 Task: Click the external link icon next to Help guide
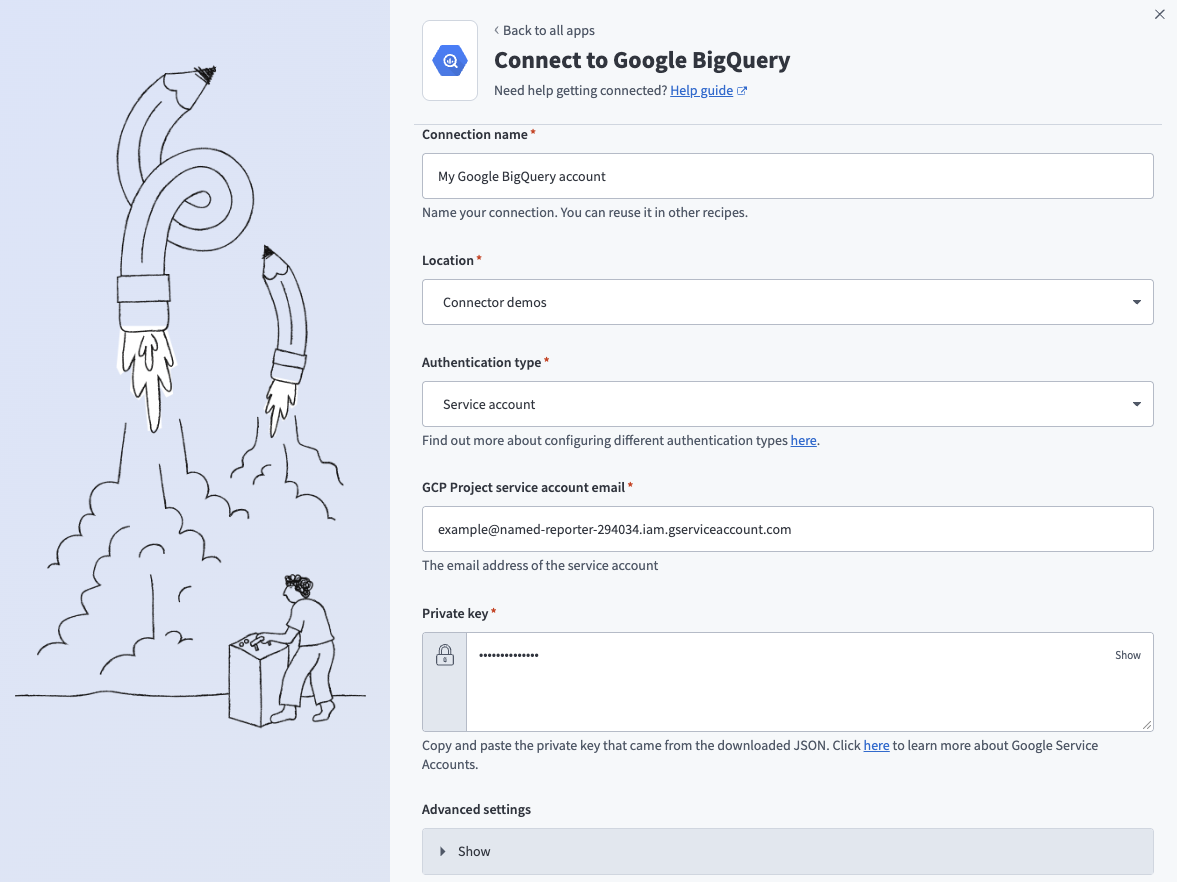pos(740,90)
